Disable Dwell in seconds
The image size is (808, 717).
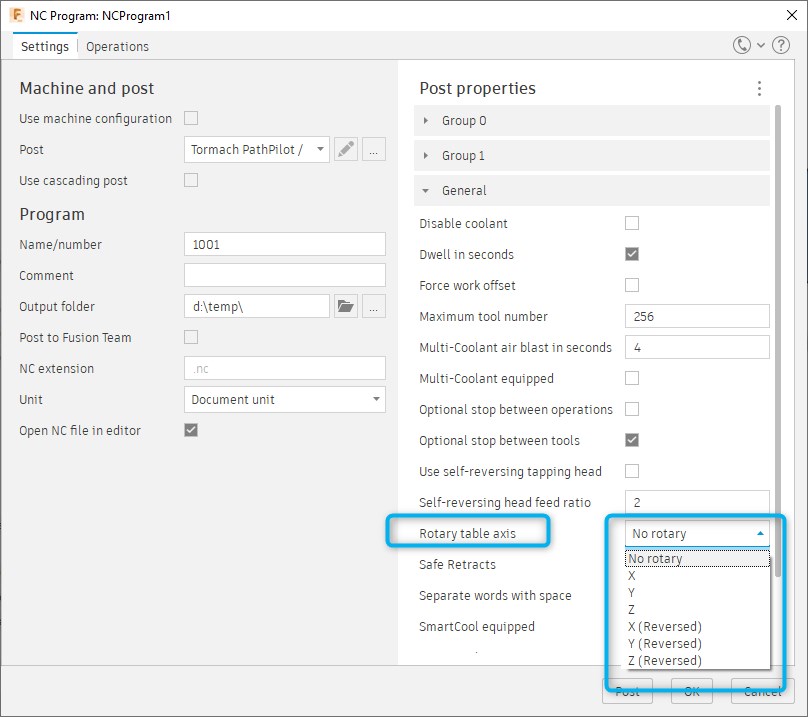(631, 254)
